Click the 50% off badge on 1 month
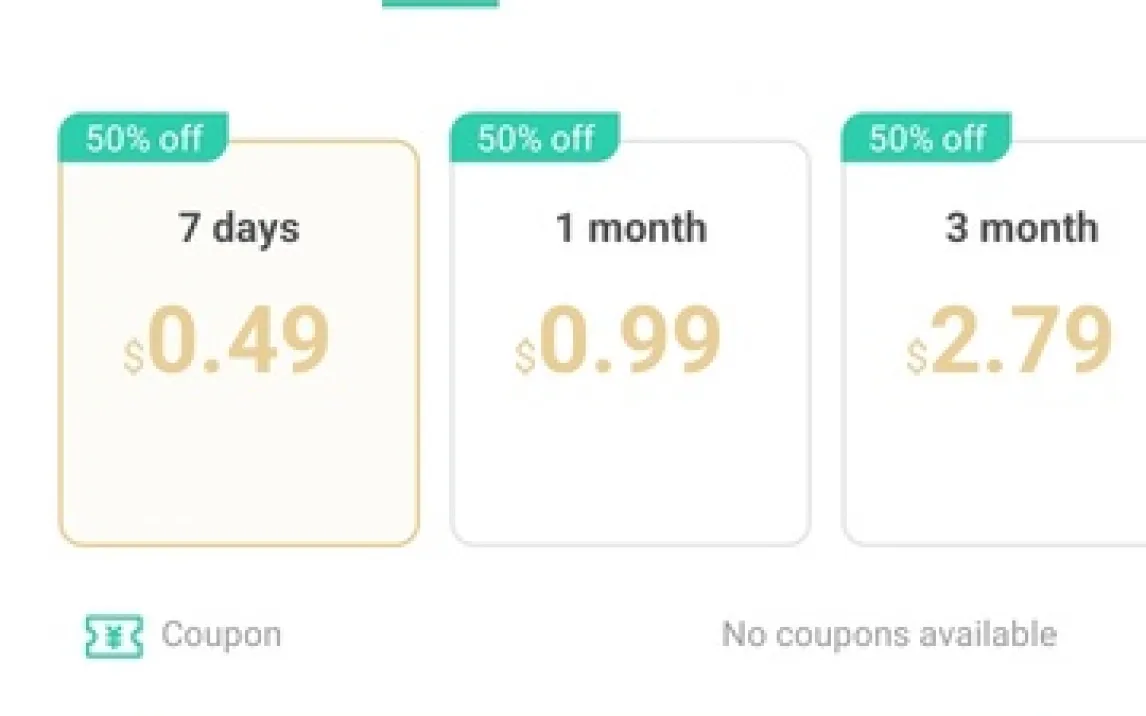The image size is (1146, 716). pos(535,138)
